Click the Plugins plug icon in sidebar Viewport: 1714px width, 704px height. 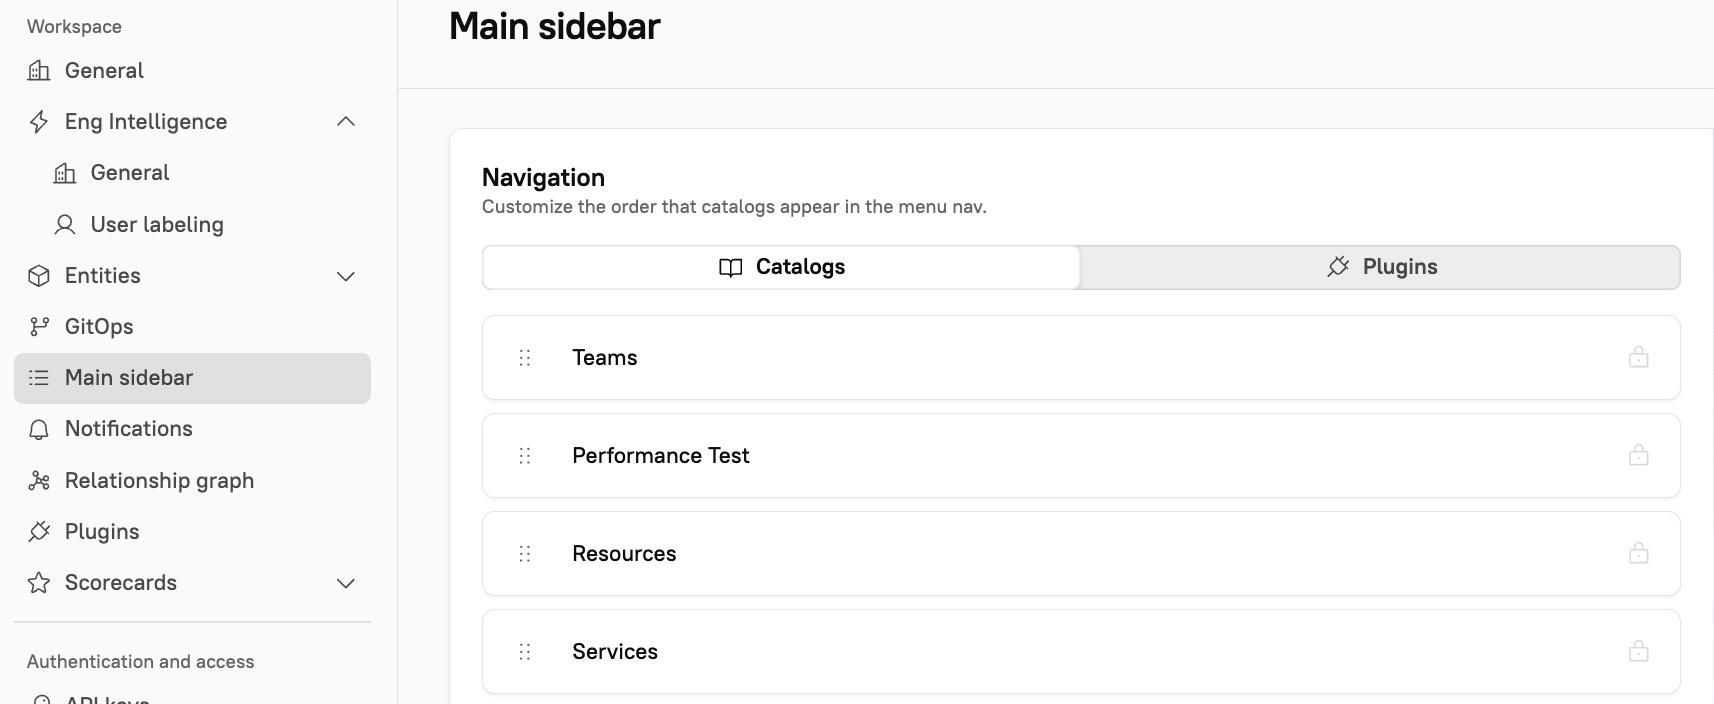pos(39,532)
